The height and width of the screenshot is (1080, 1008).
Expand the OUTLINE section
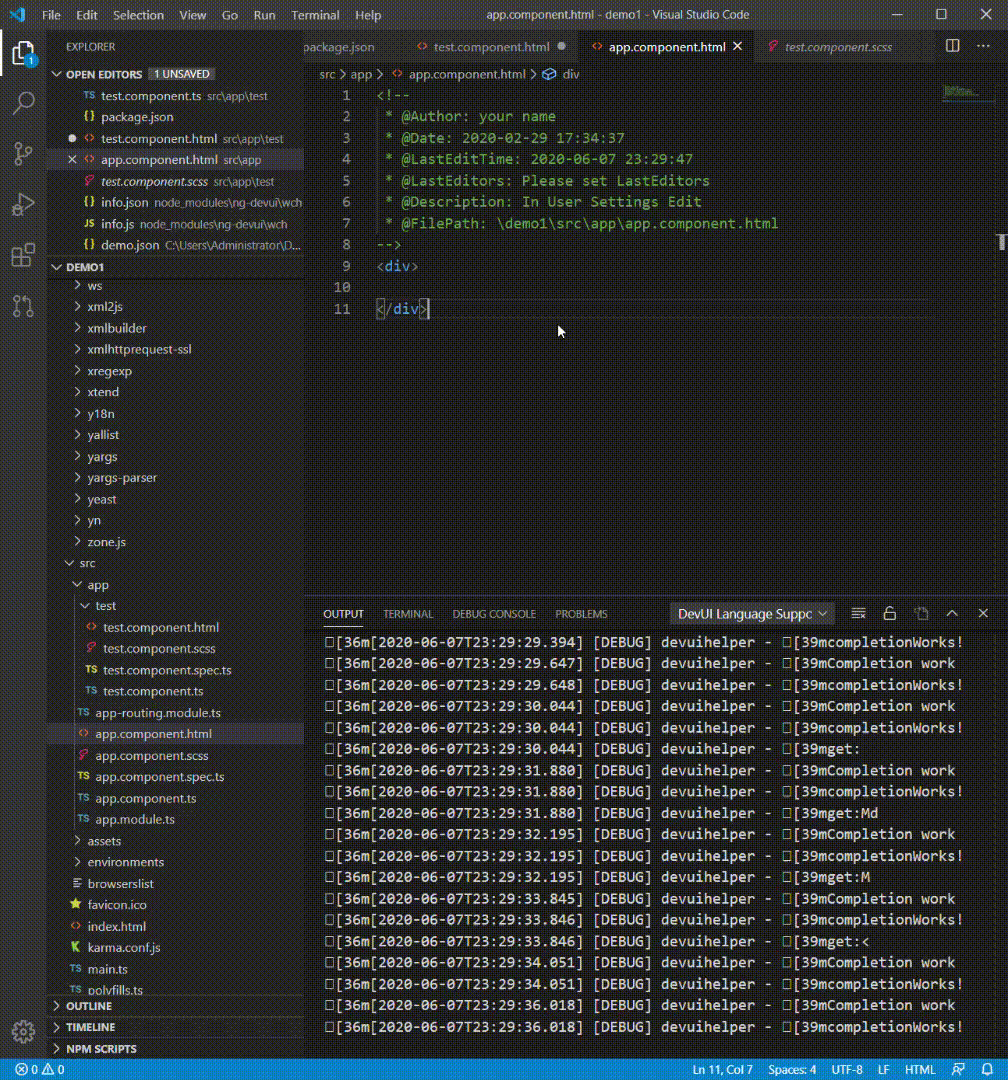coord(89,1006)
